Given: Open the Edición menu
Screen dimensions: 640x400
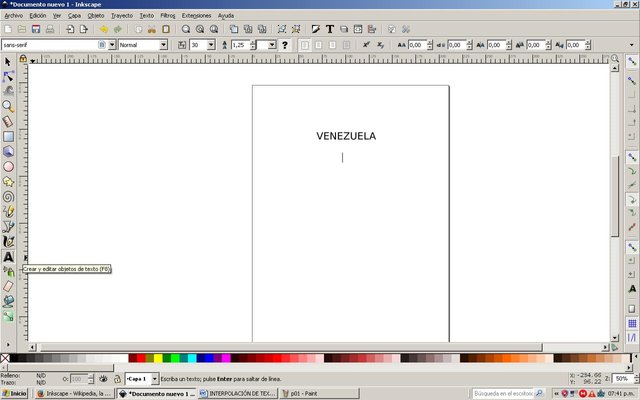Looking at the screenshot, I should click(38, 16).
